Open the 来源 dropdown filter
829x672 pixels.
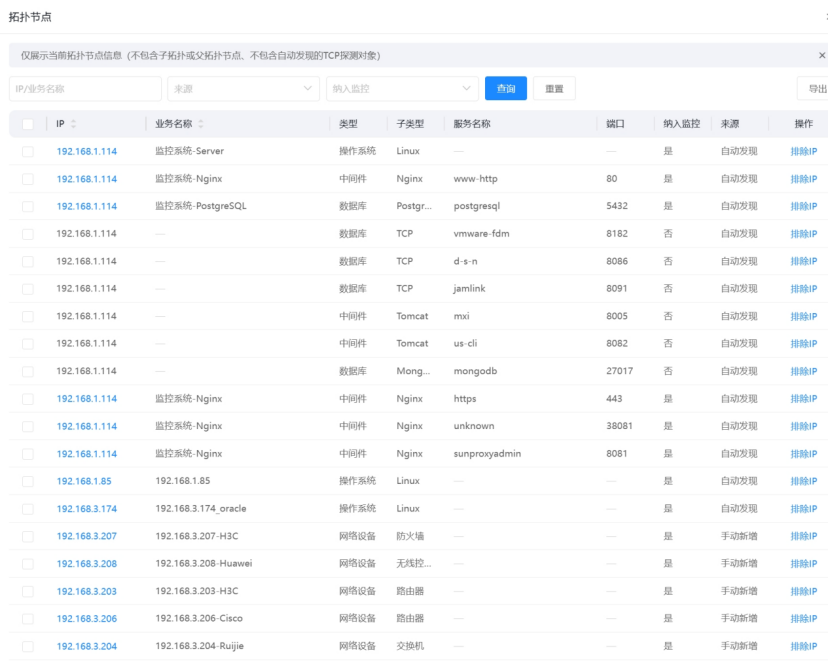[x=244, y=89]
